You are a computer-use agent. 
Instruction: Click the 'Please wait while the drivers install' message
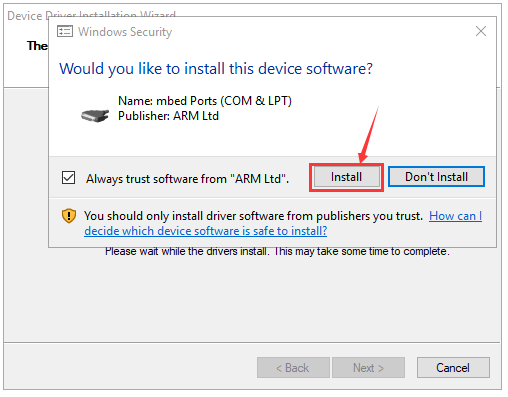click(277, 251)
